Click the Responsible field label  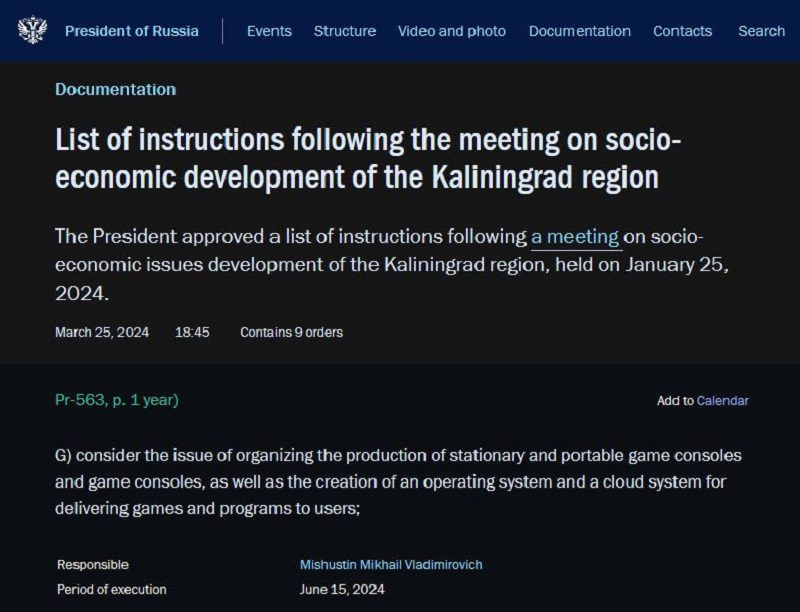(x=93, y=565)
